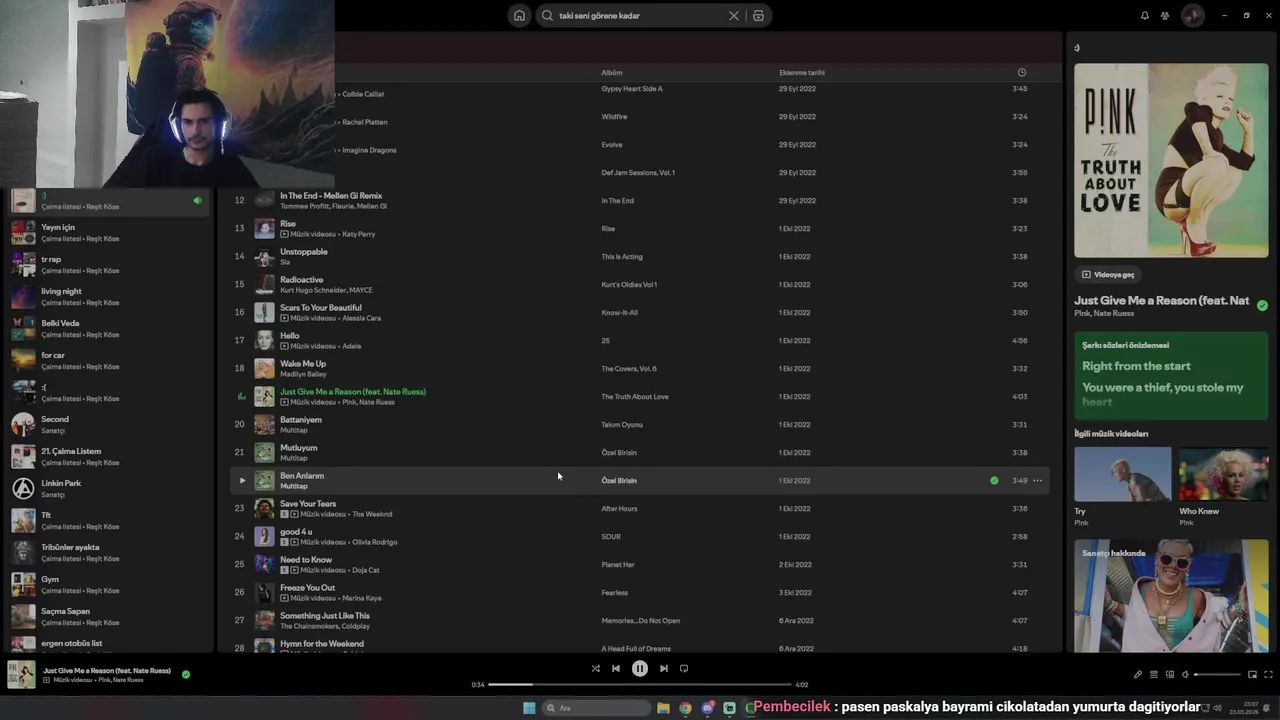The width and height of the screenshot is (1280, 720).
Task: Open File Explorer from the taskbar
Action: pos(663,708)
